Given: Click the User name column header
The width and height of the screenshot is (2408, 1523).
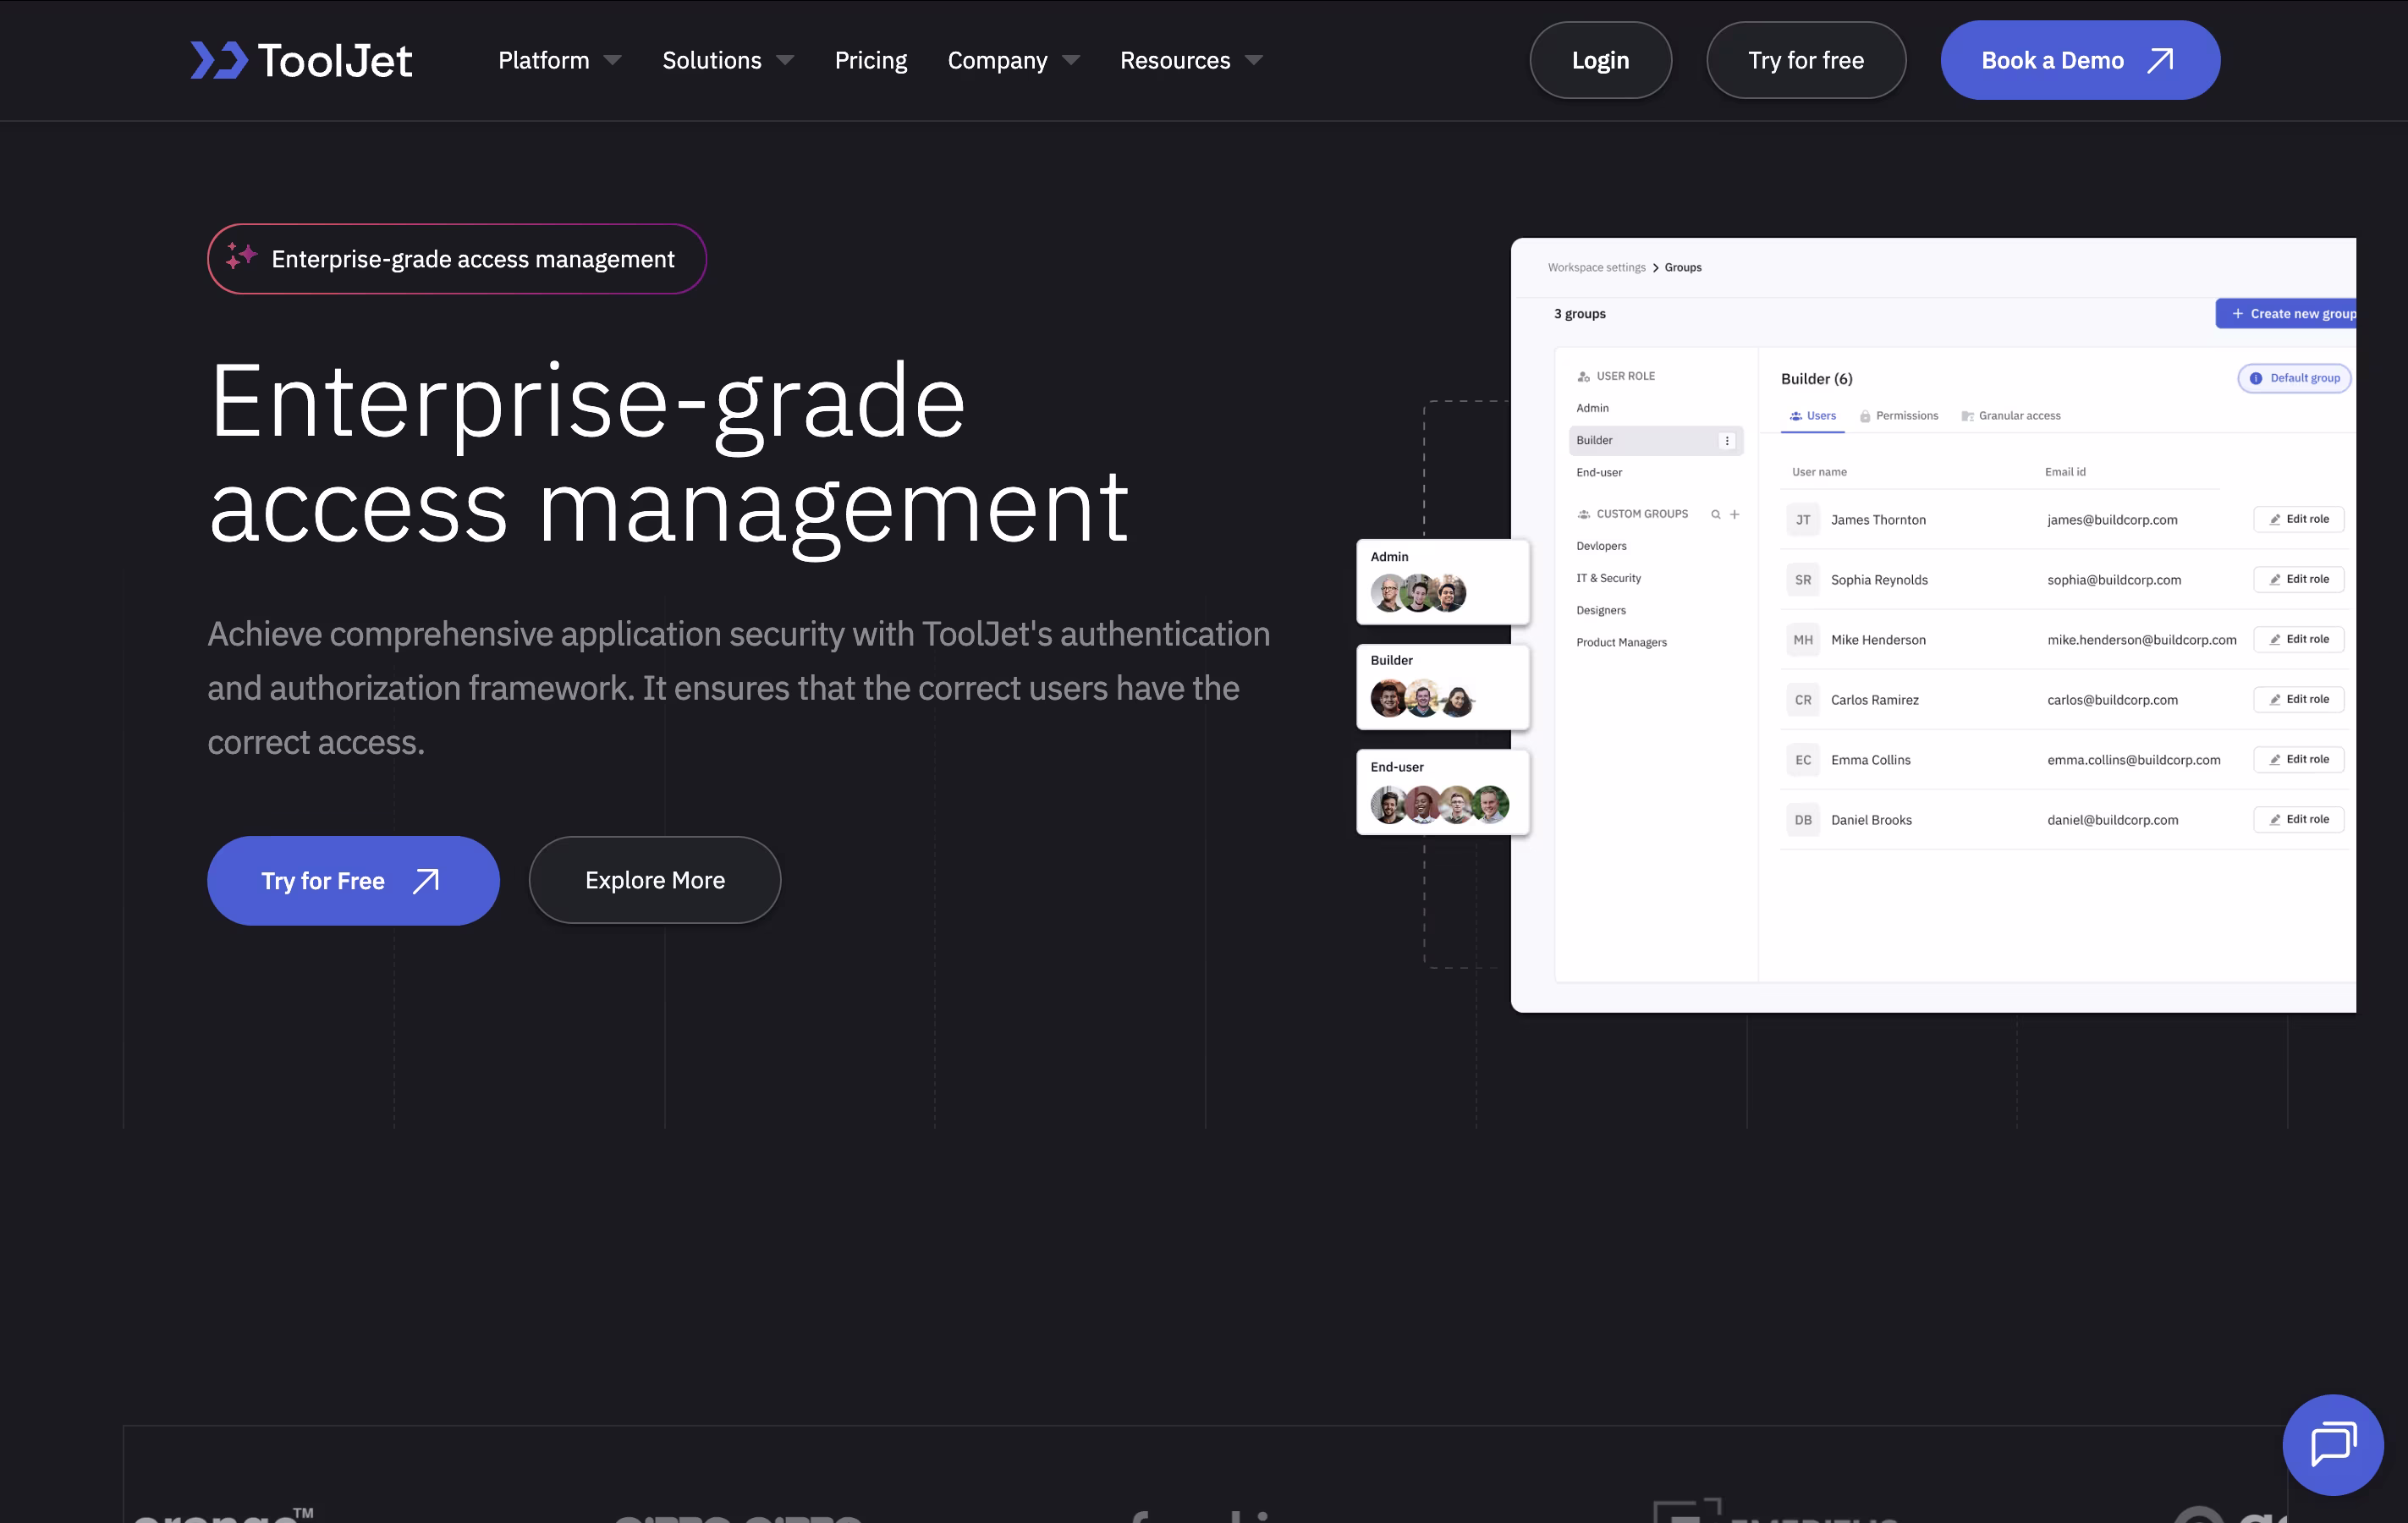Looking at the screenshot, I should coord(1819,472).
